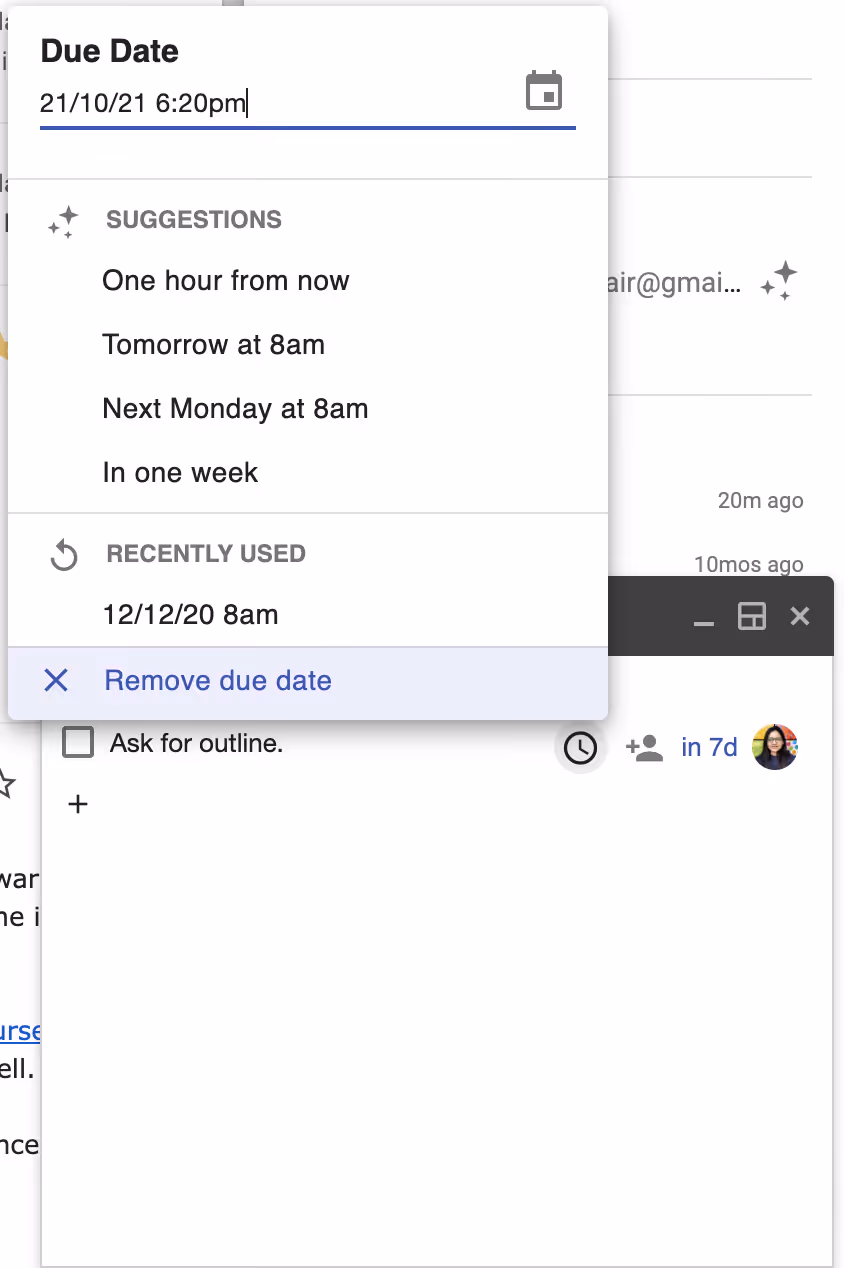Click the clock due date icon

[580, 747]
